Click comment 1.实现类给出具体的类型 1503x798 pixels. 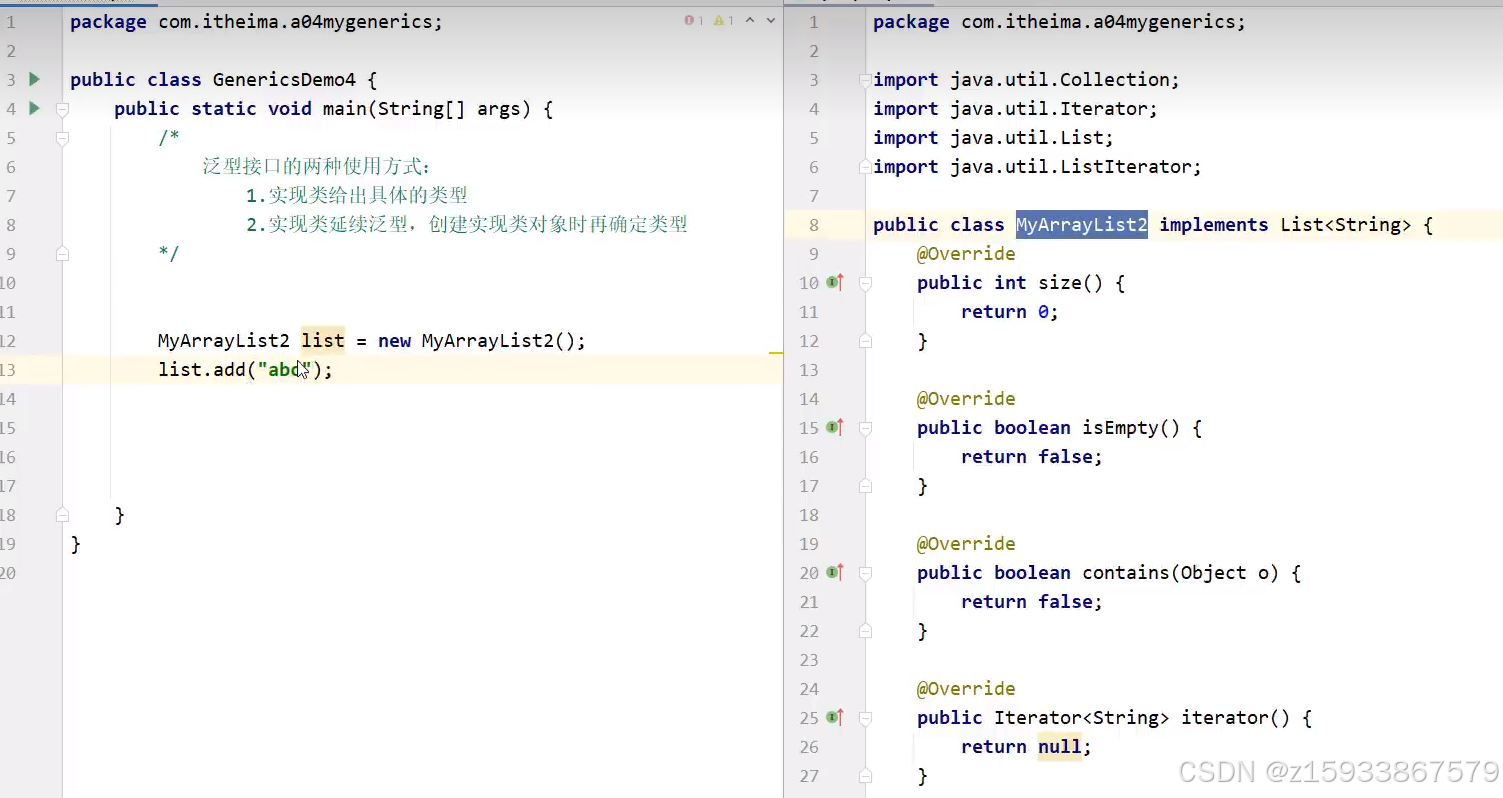[x=357, y=196]
